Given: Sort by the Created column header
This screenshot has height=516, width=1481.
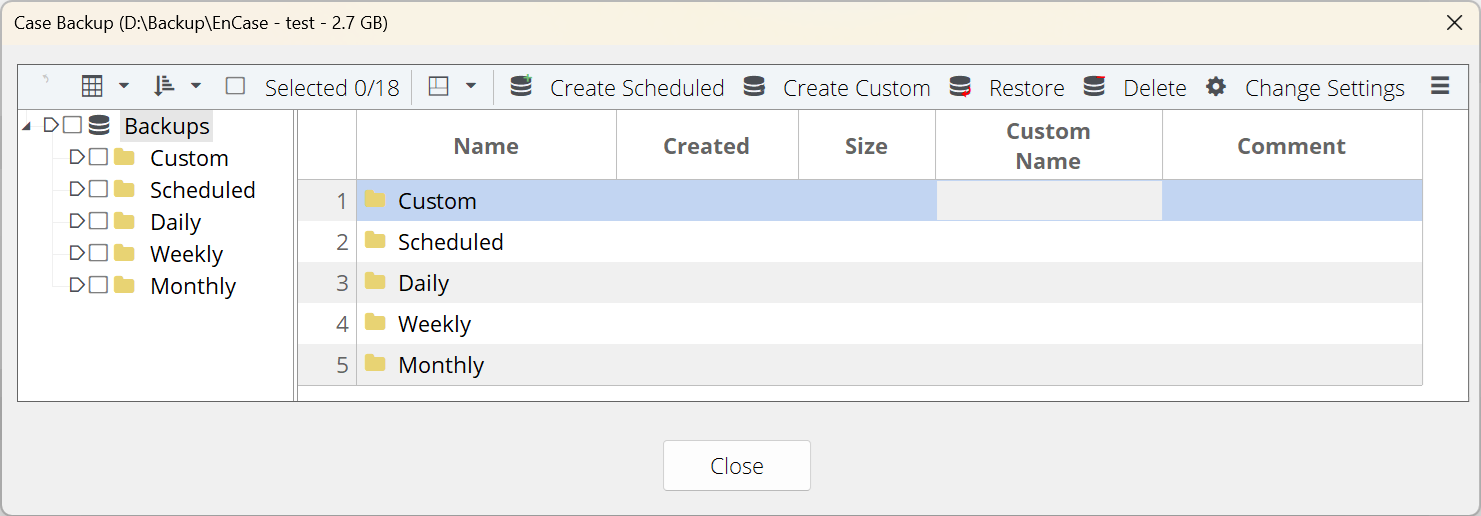Looking at the screenshot, I should 707,146.
